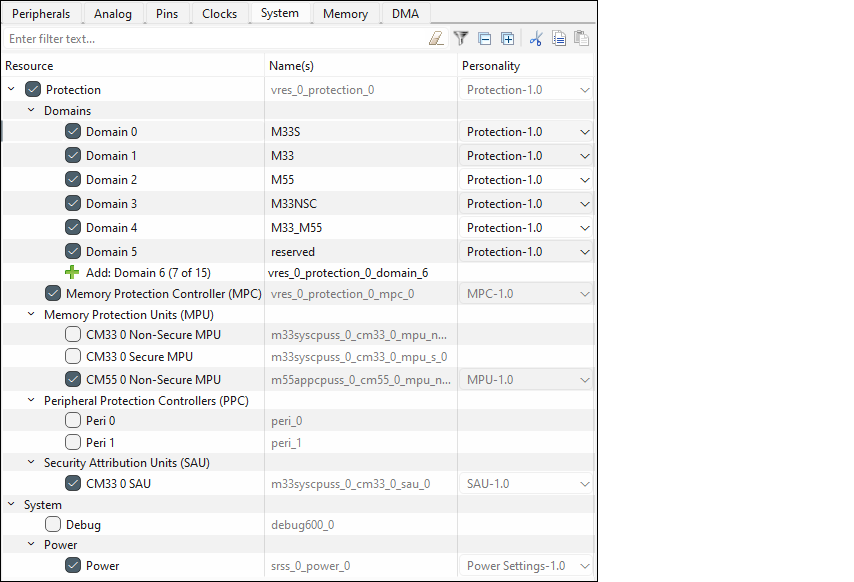Image resolution: width=854 pixels, height=582 pixels.
Task: Collapse the Memory Protection Units group
Action: click(32, 315)
